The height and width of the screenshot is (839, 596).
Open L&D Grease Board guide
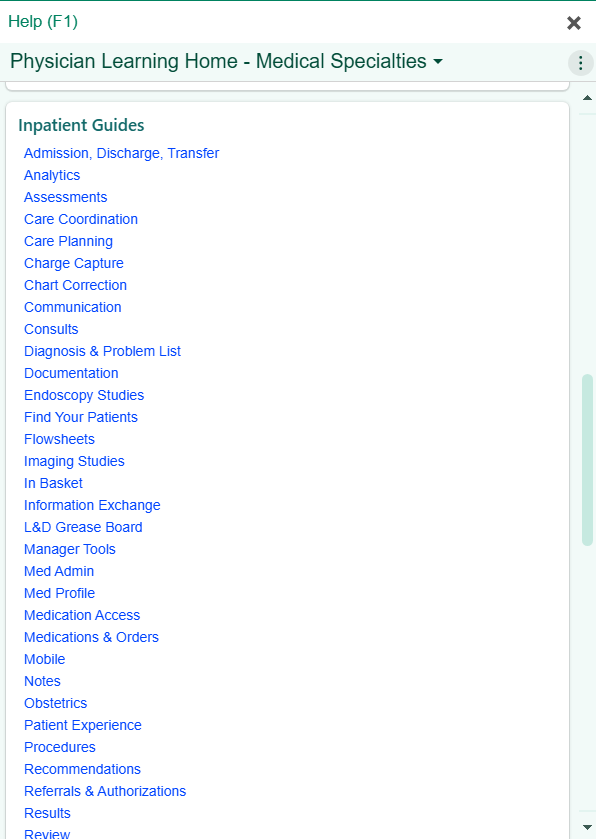83,526
